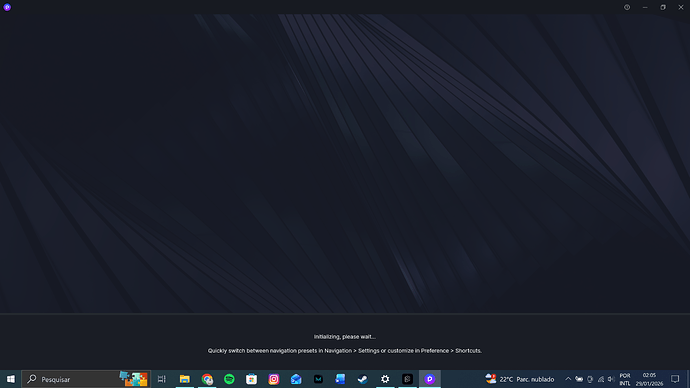This screenshot has height=388, width=690.
Task: Click the battery tray icon
Action: pyautogui.click(x=579, y=379)
